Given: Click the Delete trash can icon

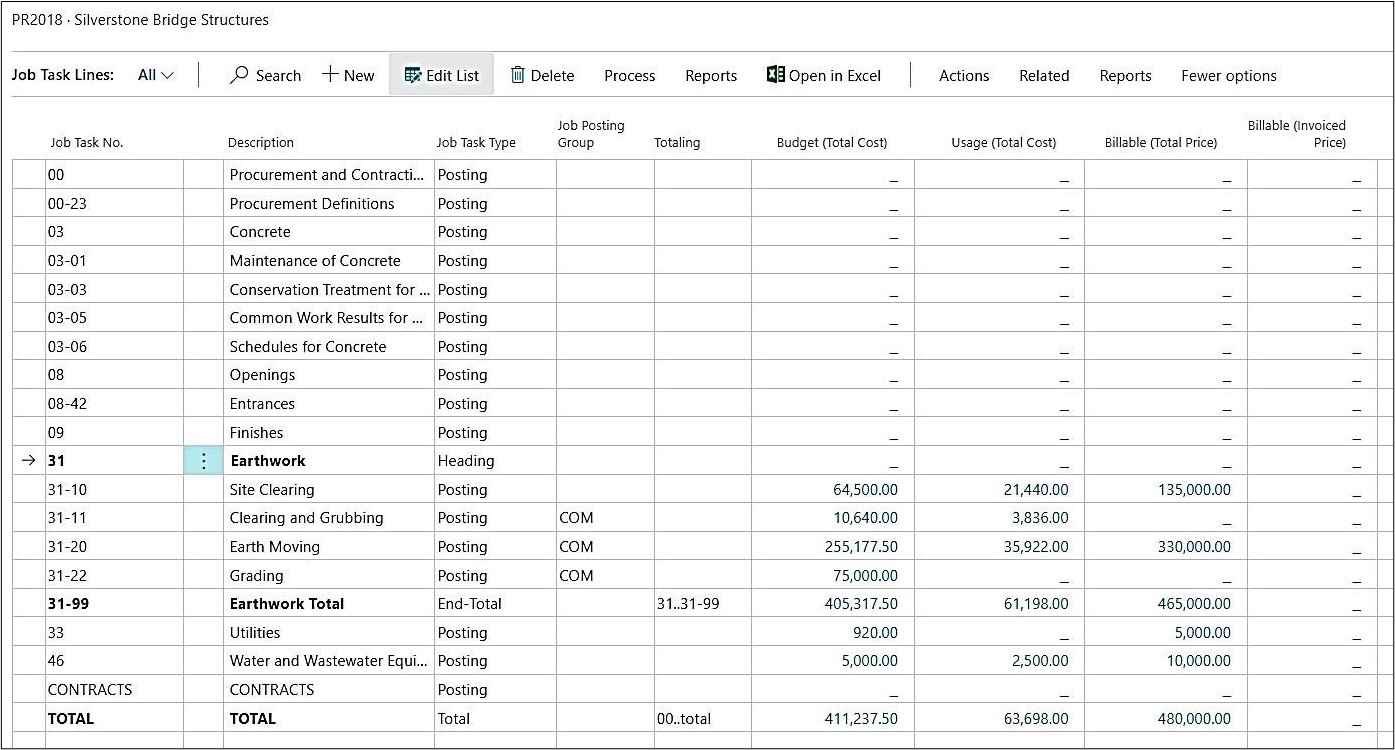Looking at the screenshot, I should [517, 75].
